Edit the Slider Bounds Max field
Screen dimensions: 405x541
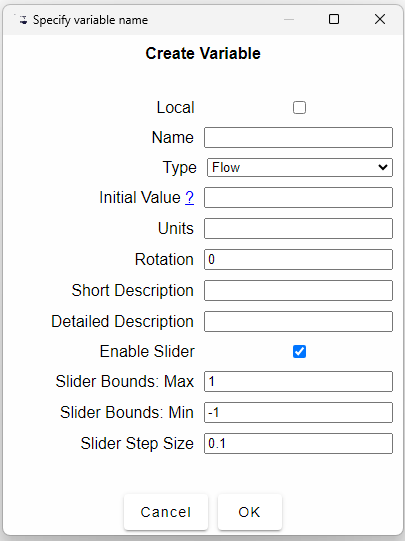(x=298, y=381)
